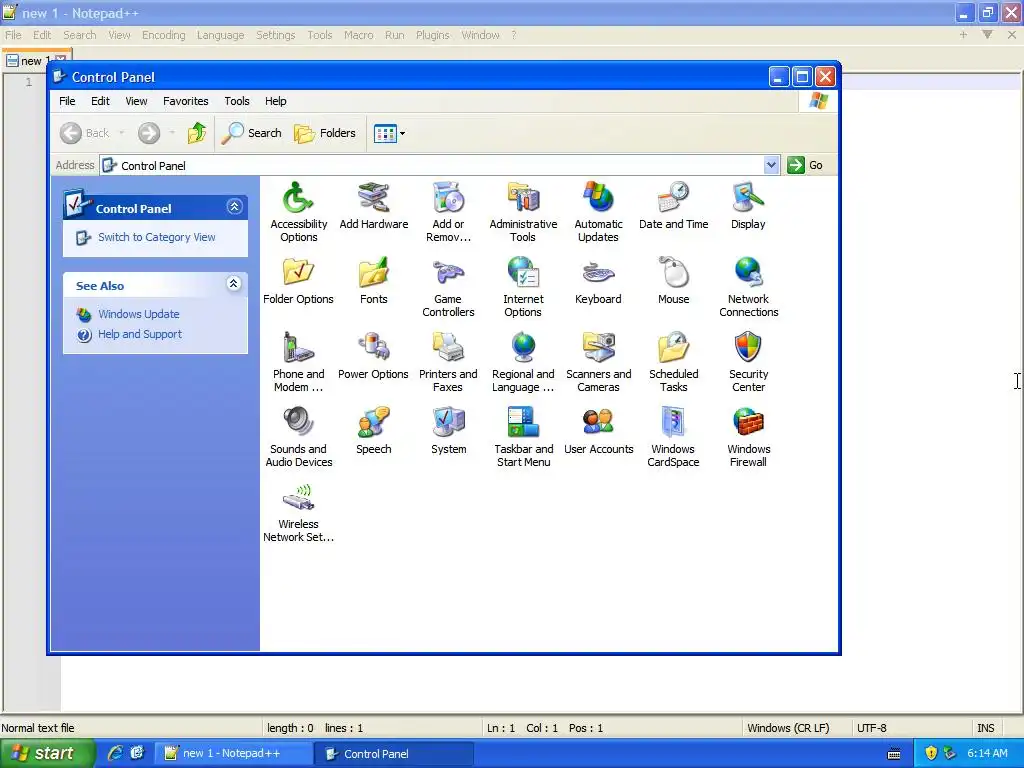Open the Fonts folder icon
Screen dimensions: 1024x768
click(374, 280)
